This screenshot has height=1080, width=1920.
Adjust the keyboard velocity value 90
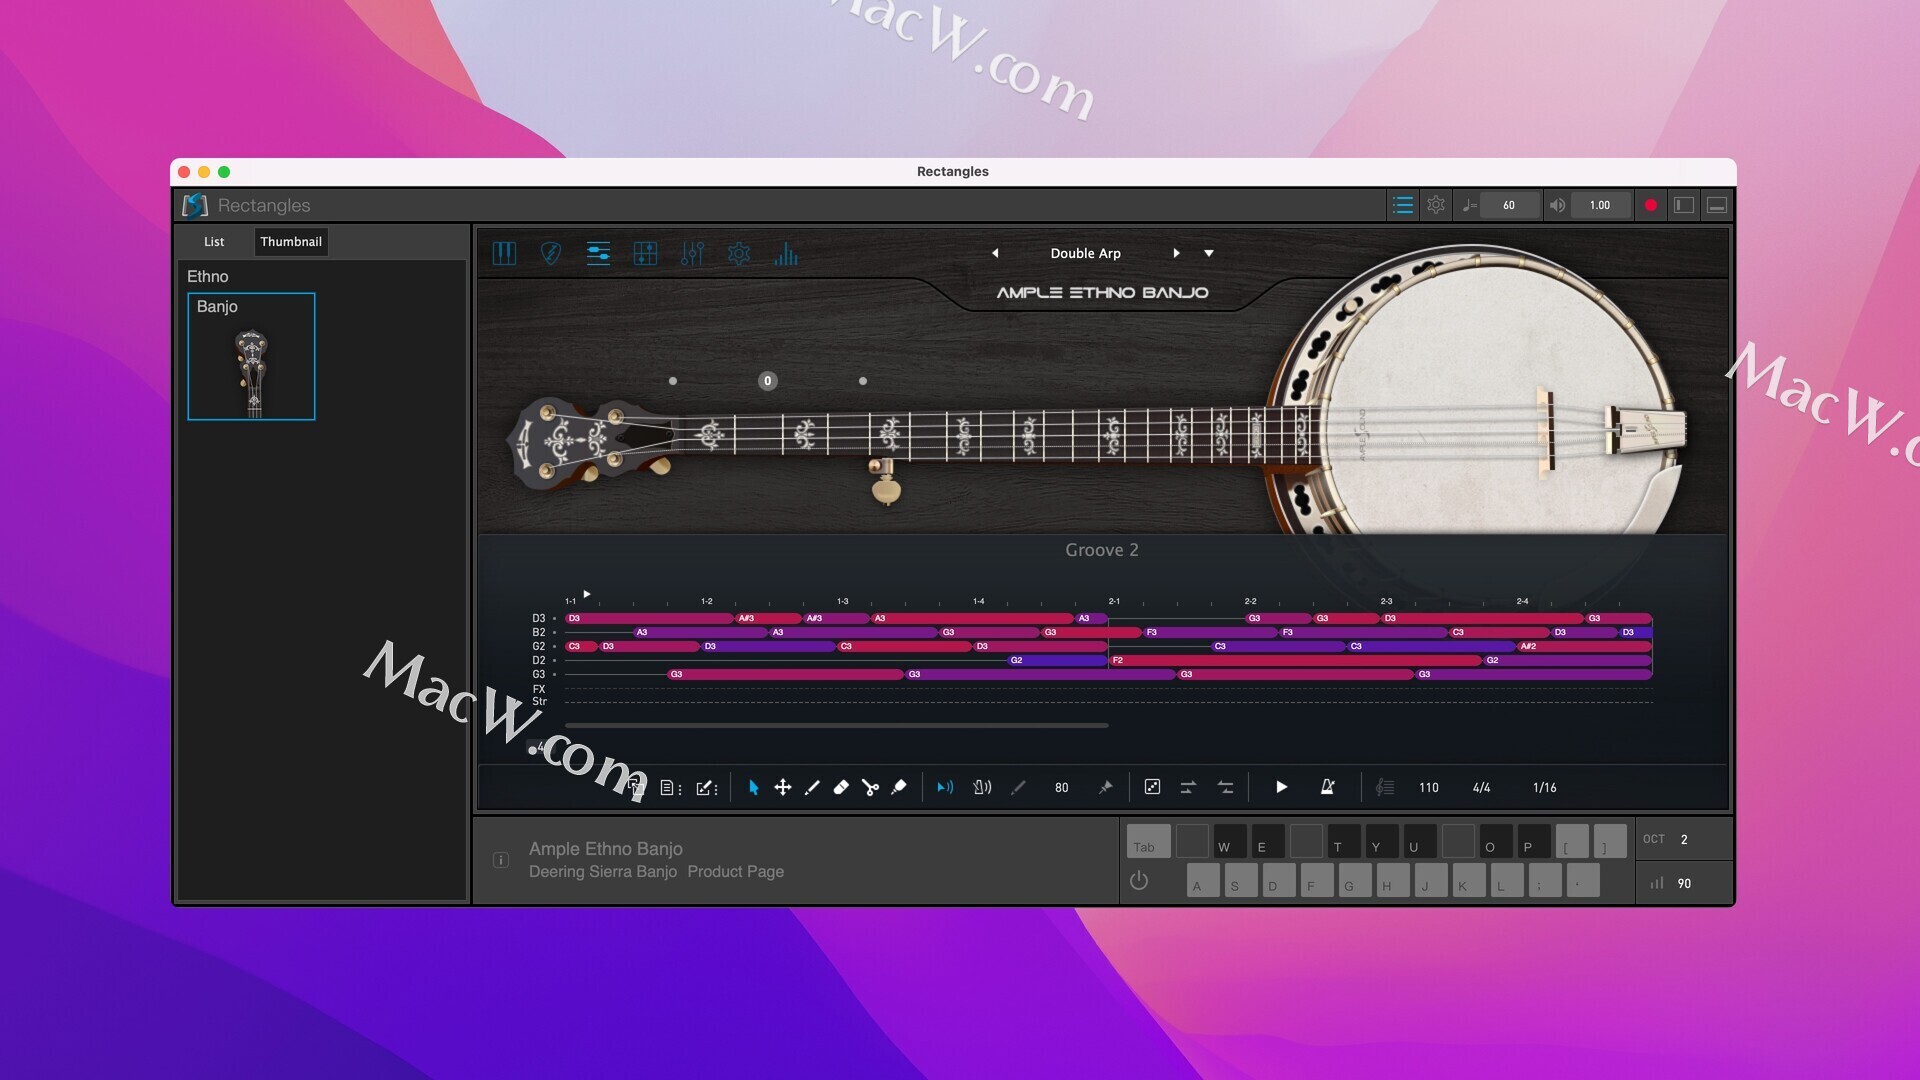[x=1684, y=883]
